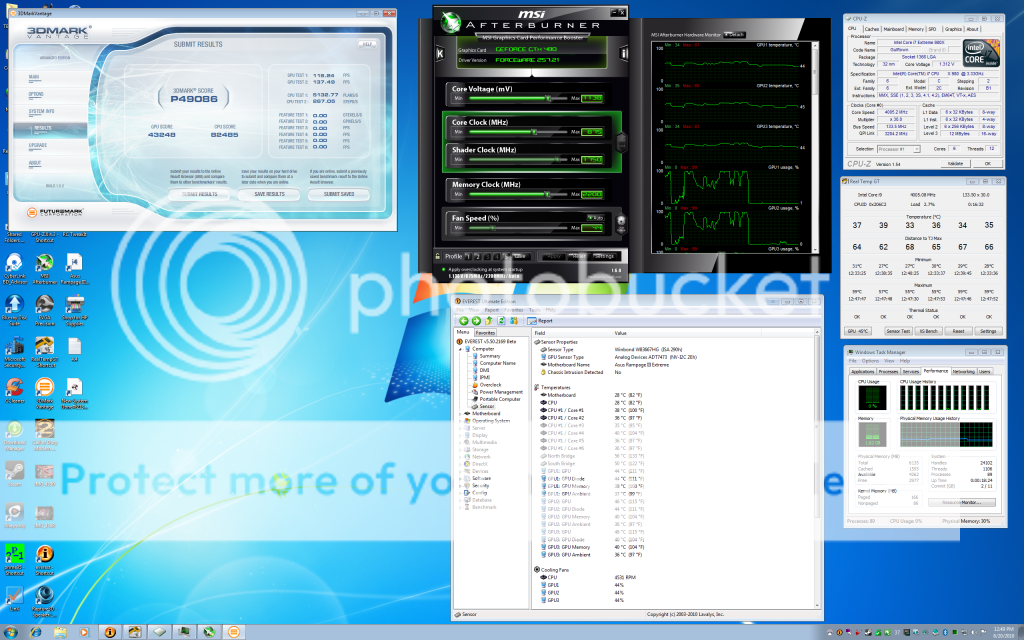The height and width of the screenshot is (640, 1024).
Task: Click the lock icon beside Afterburner Profile
Action: tap(438, 256)
